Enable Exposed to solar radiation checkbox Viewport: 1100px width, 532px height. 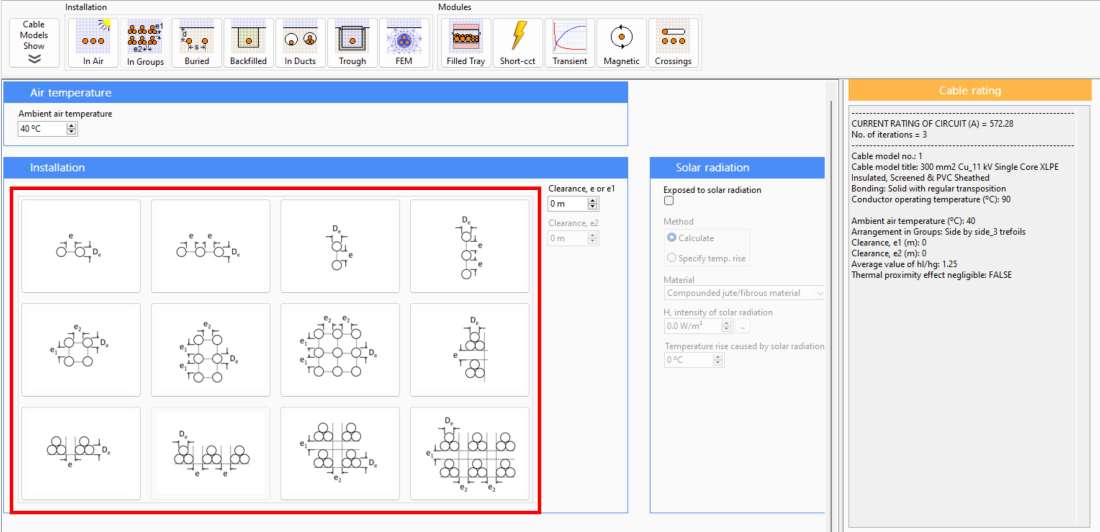click(x=669, y=201)
